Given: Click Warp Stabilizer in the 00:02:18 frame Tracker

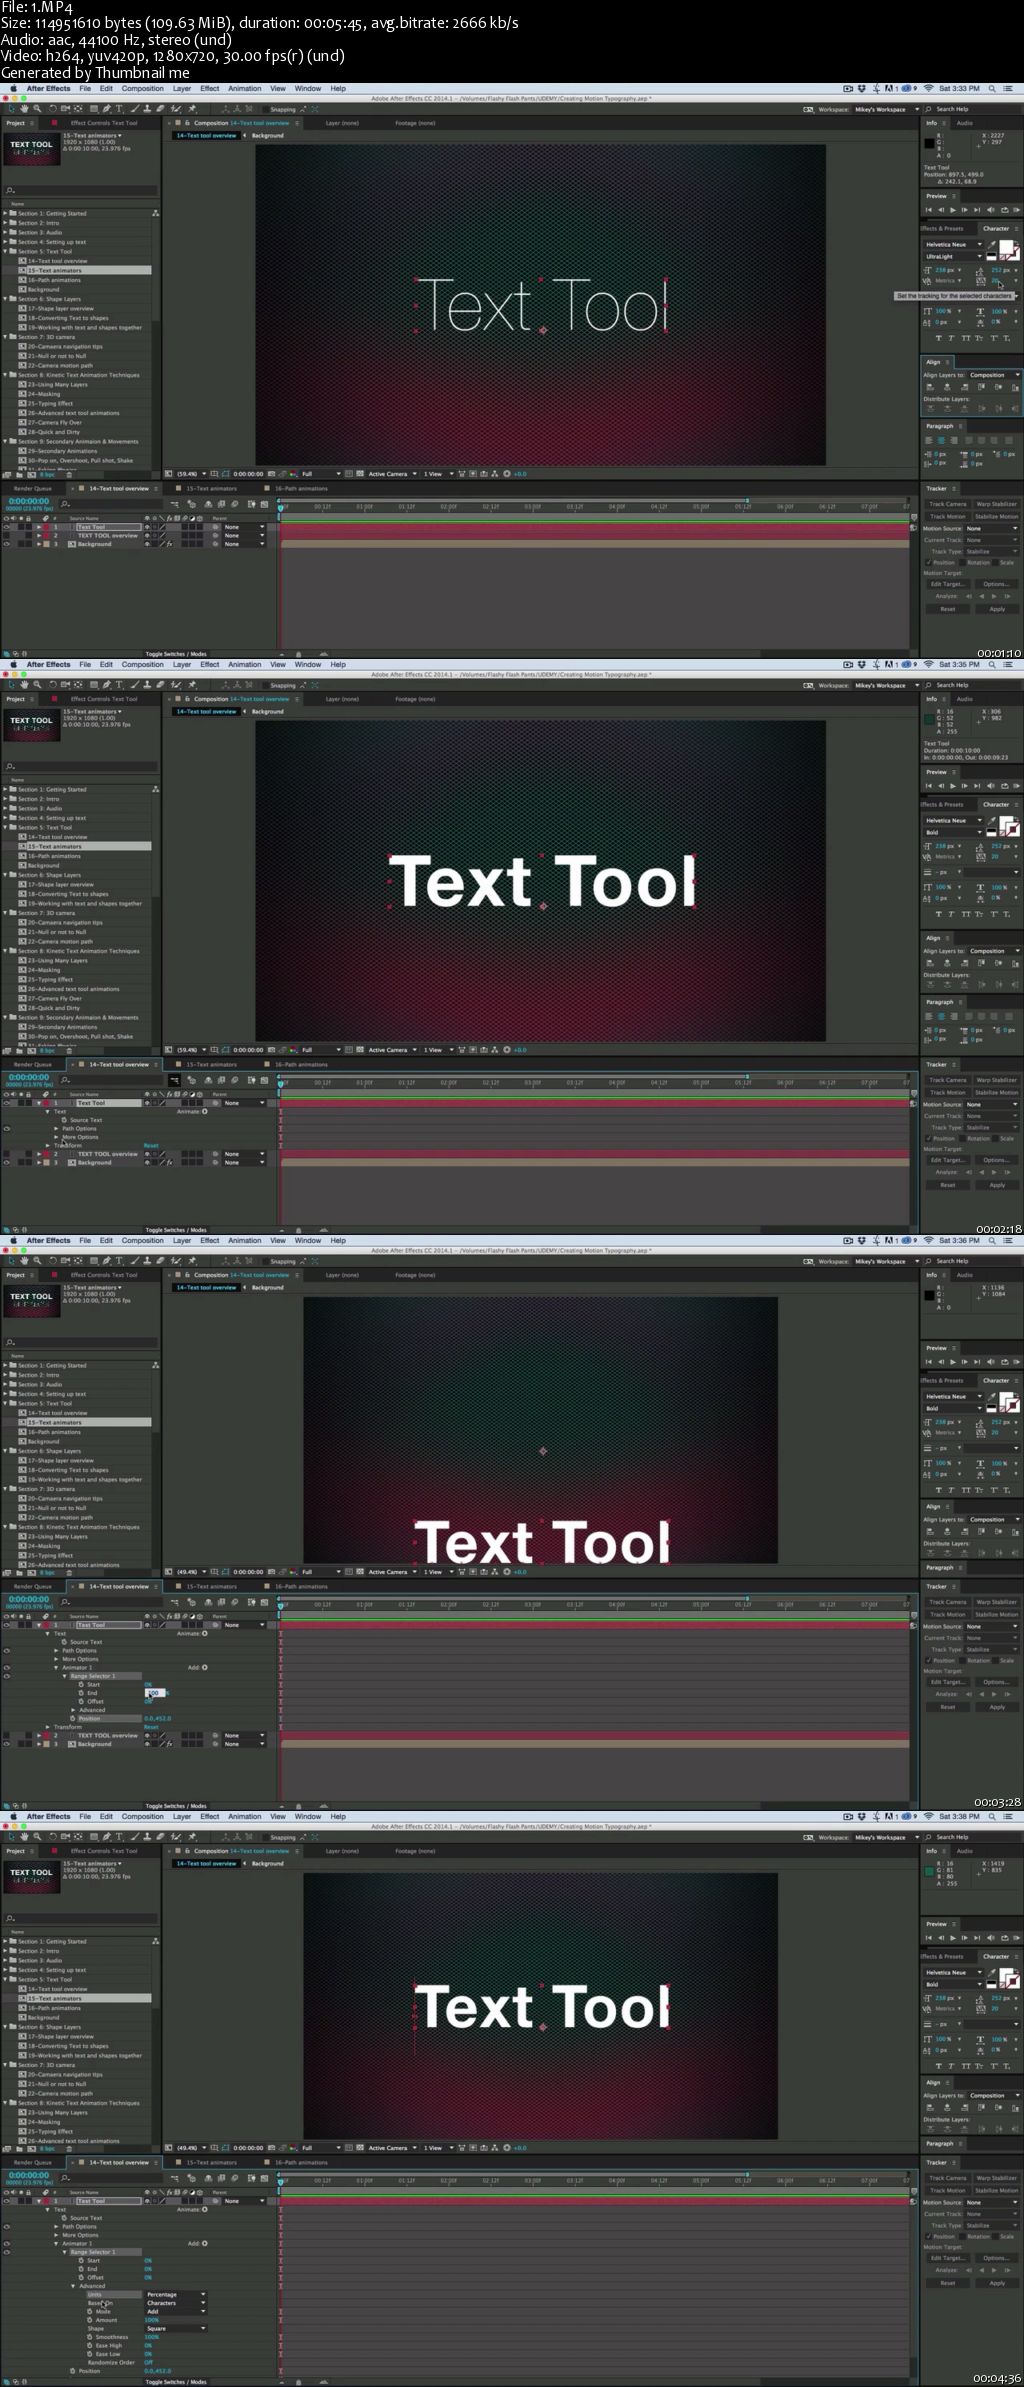Looking at the screenshot, I should [996, 1080].
